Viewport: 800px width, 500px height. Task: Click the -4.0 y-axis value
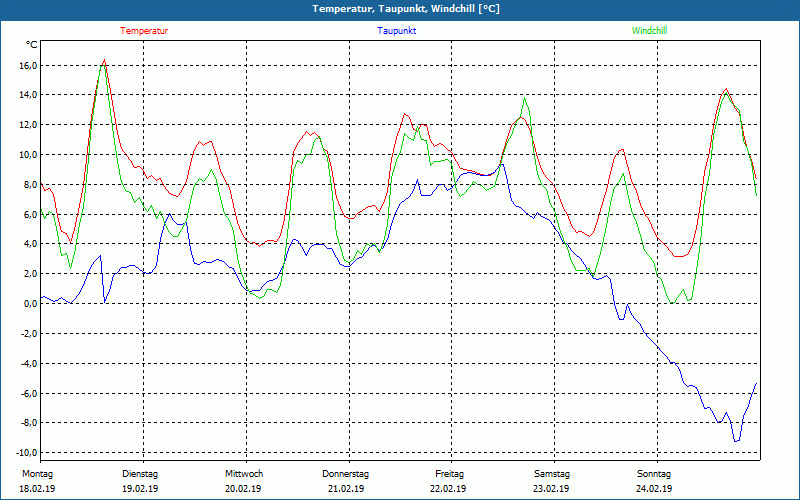(28, 364)
